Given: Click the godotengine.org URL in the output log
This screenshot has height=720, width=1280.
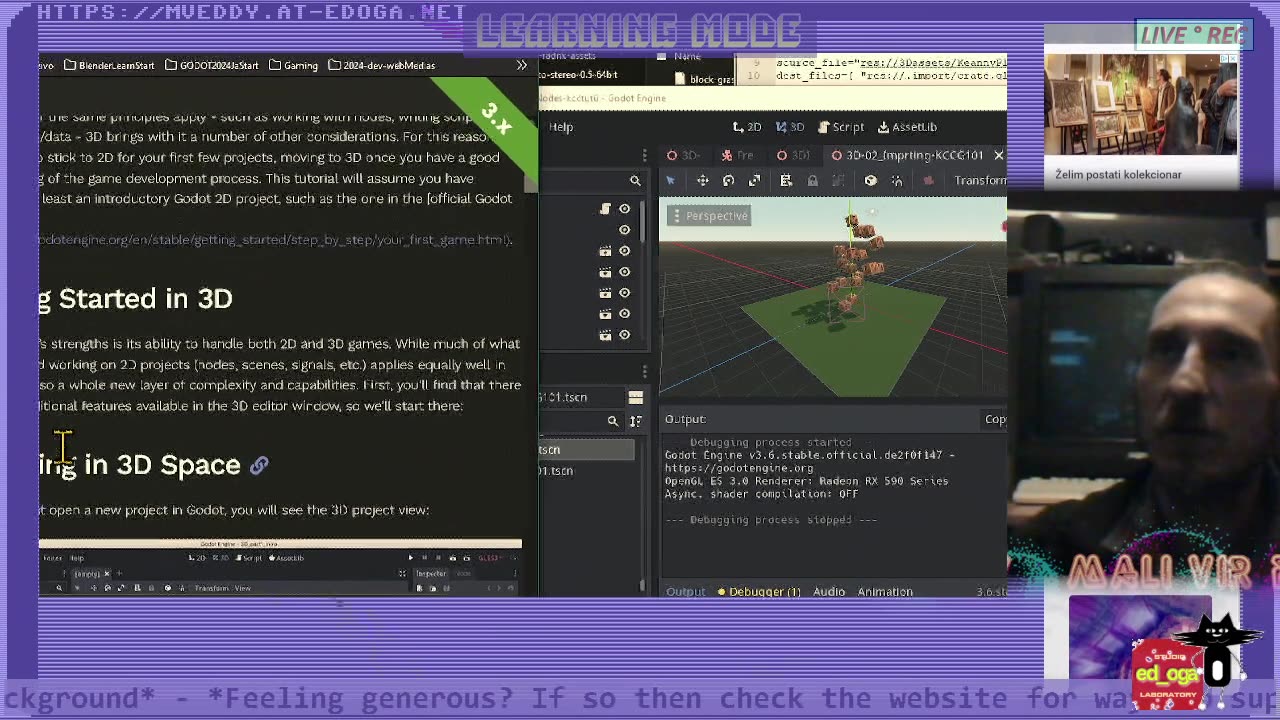Looking at the screenshot, I should click(739, 468).
